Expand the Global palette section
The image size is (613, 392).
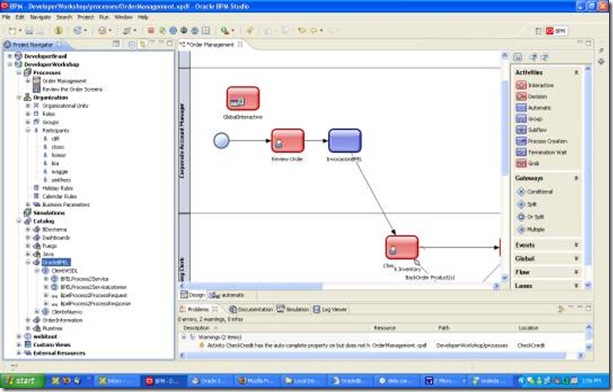coord(576,258)
